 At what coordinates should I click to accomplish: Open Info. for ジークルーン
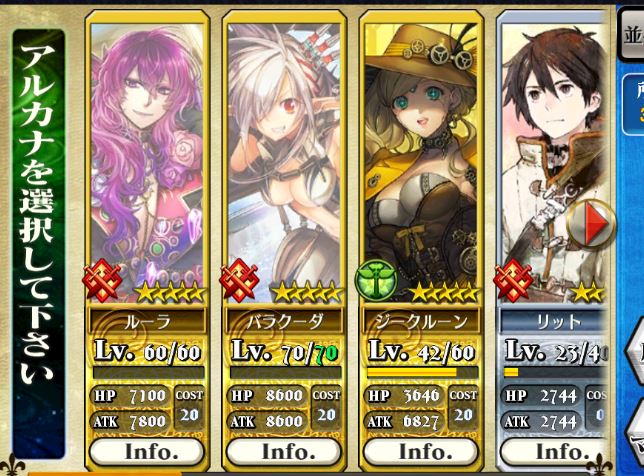[421, 452]
